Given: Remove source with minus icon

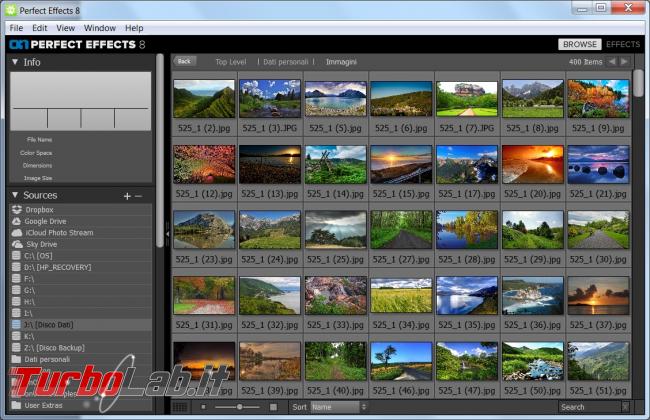Looking at the screenshot, I should [x=138, y=196].
